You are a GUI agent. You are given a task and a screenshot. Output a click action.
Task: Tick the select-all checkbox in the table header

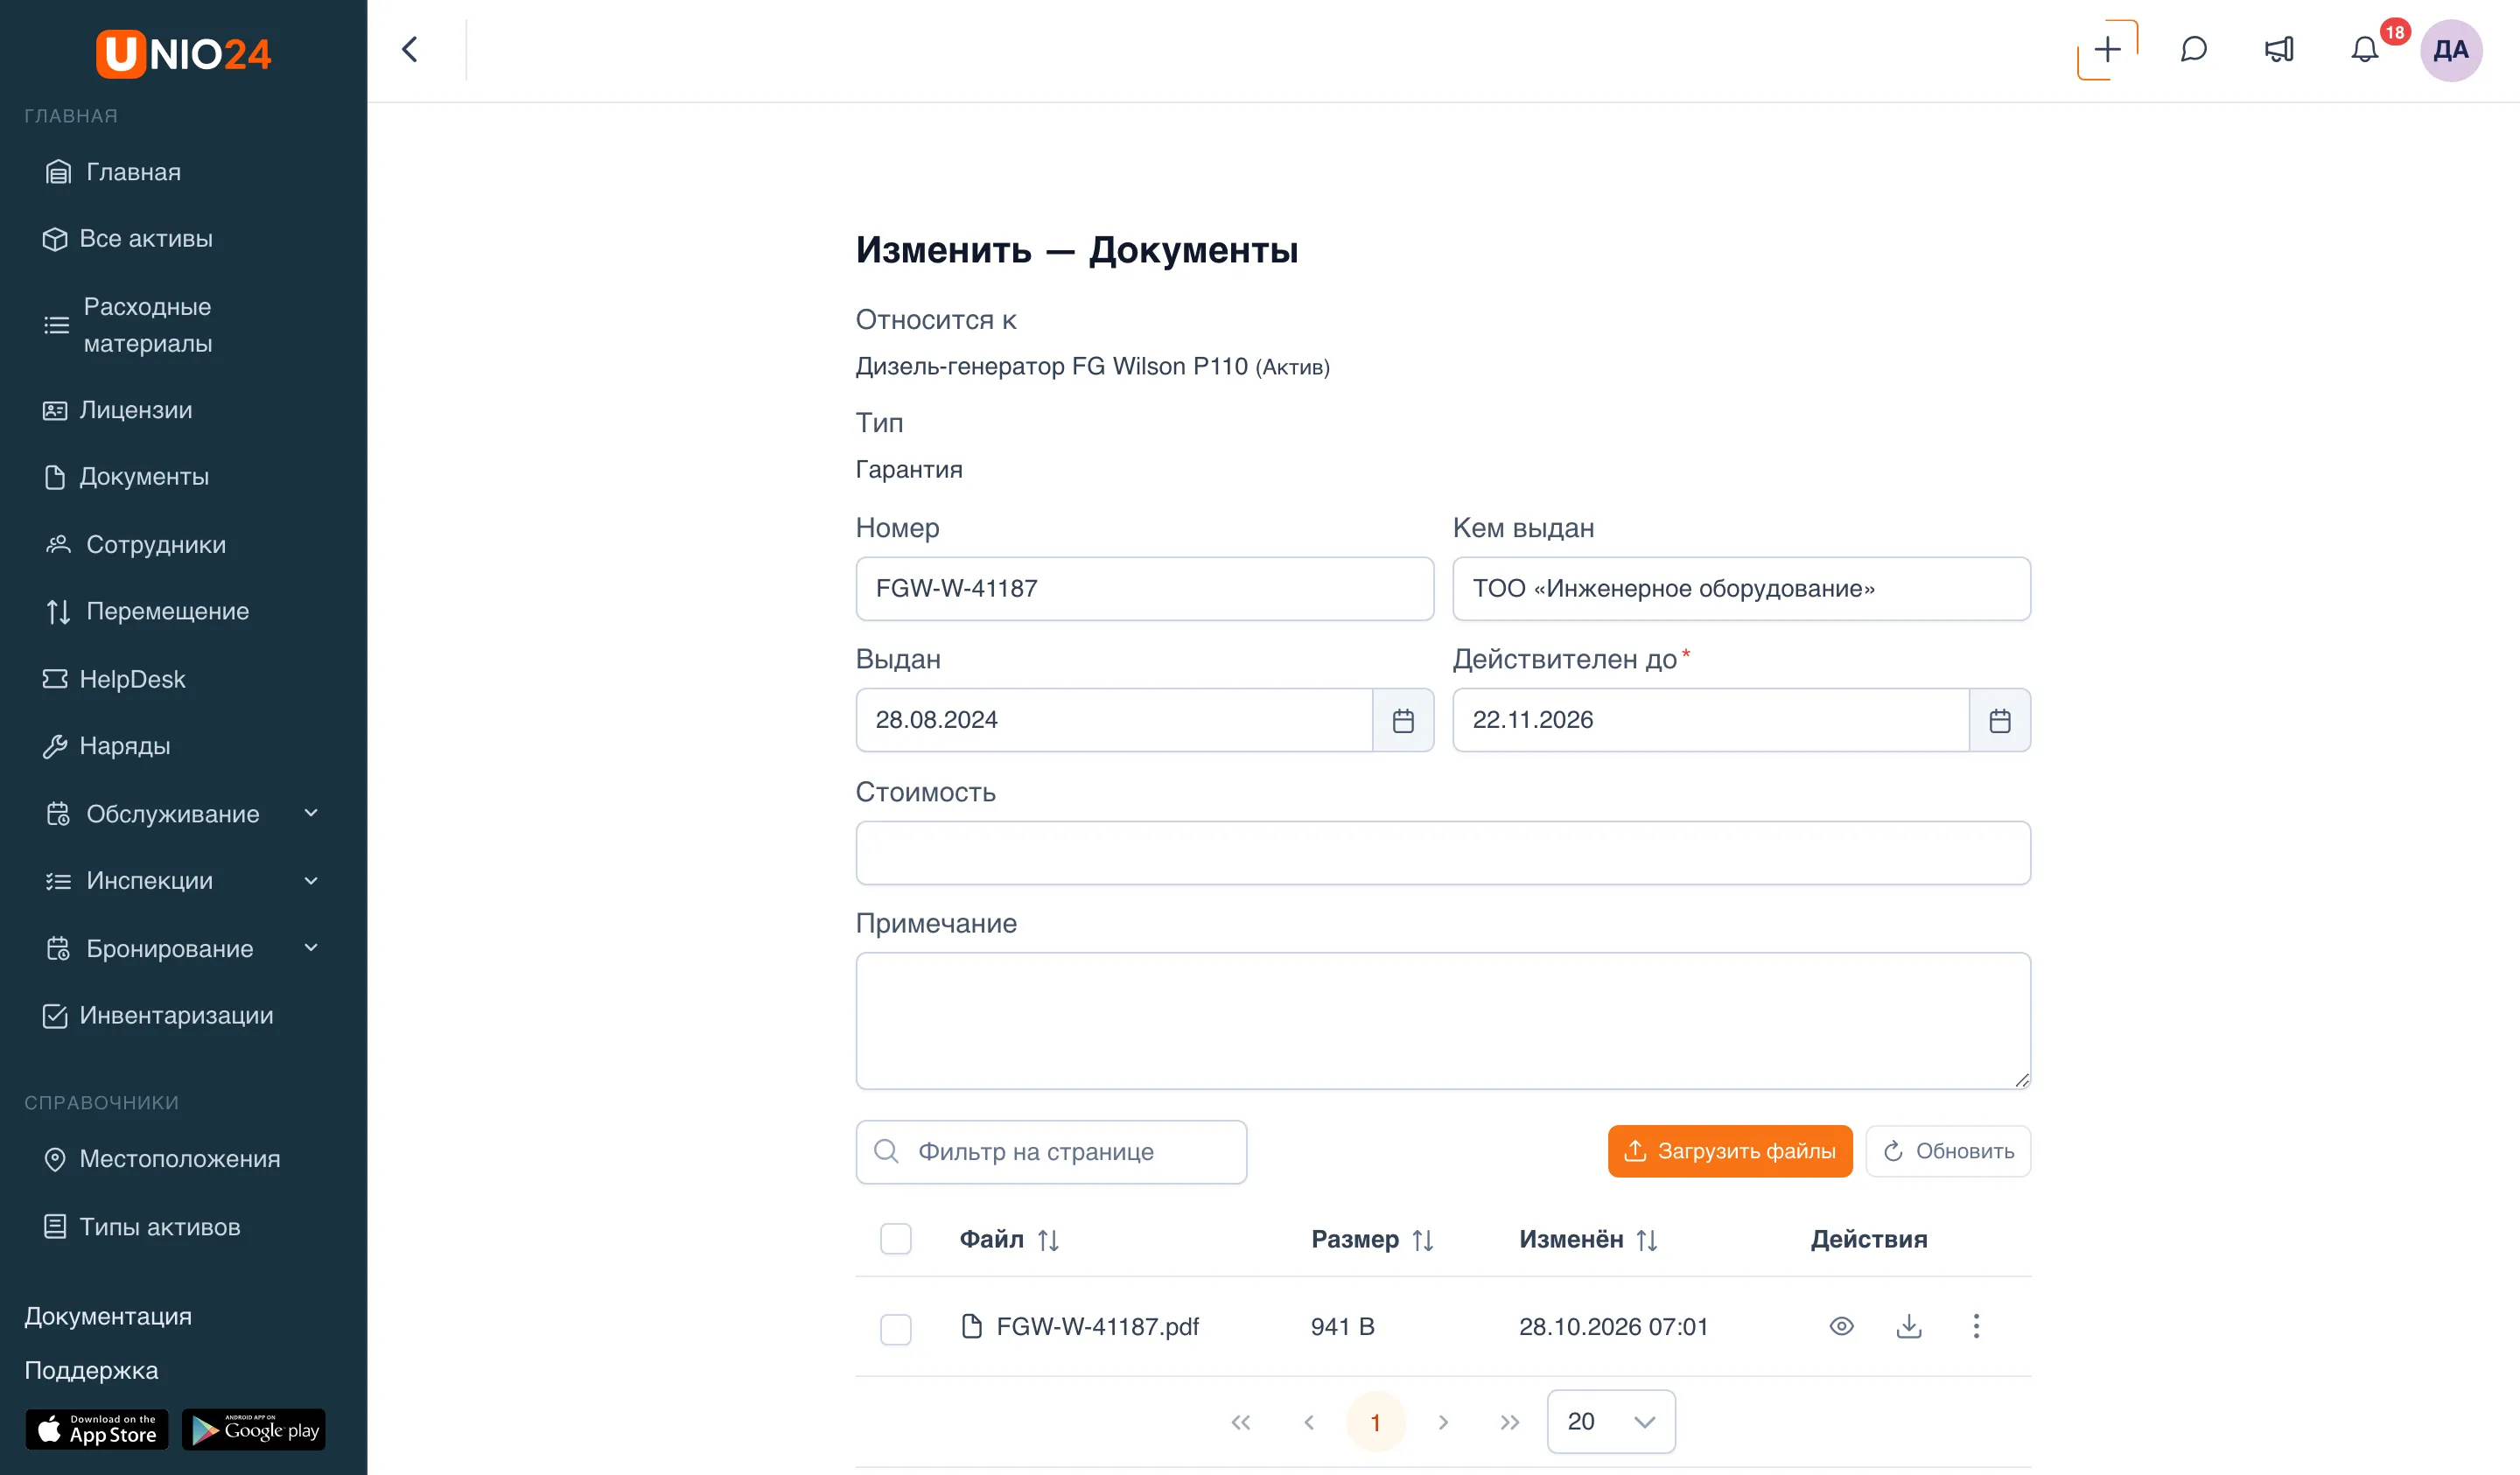point(896,1239)
